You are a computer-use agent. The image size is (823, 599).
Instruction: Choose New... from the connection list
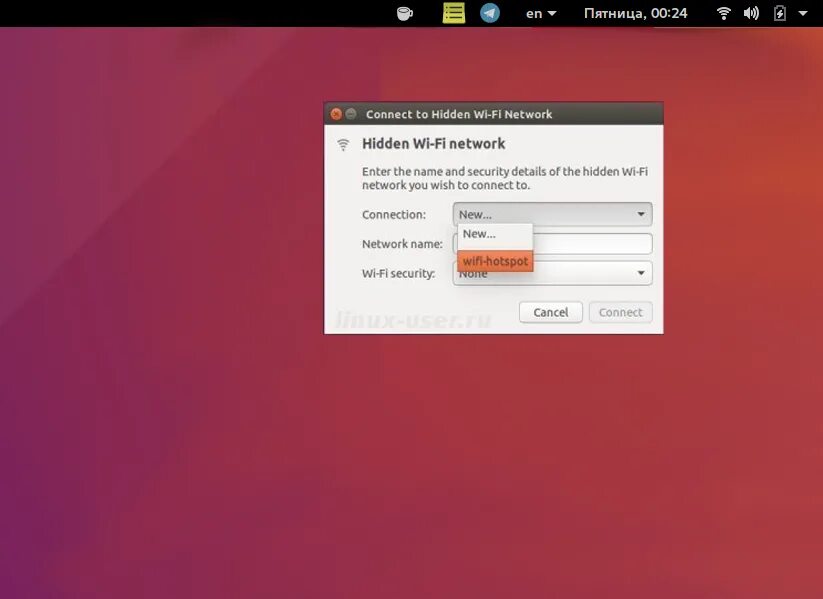point(495,234)
